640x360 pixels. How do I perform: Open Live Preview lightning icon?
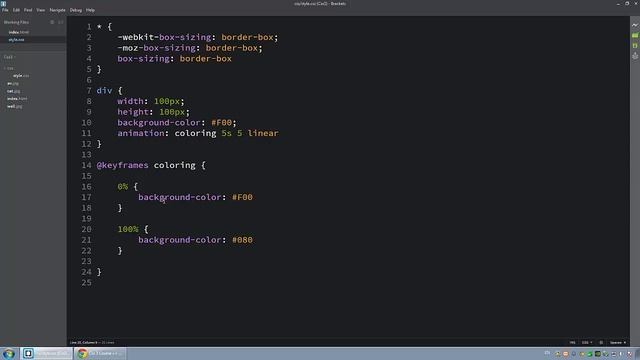click(x=635, y=25)
